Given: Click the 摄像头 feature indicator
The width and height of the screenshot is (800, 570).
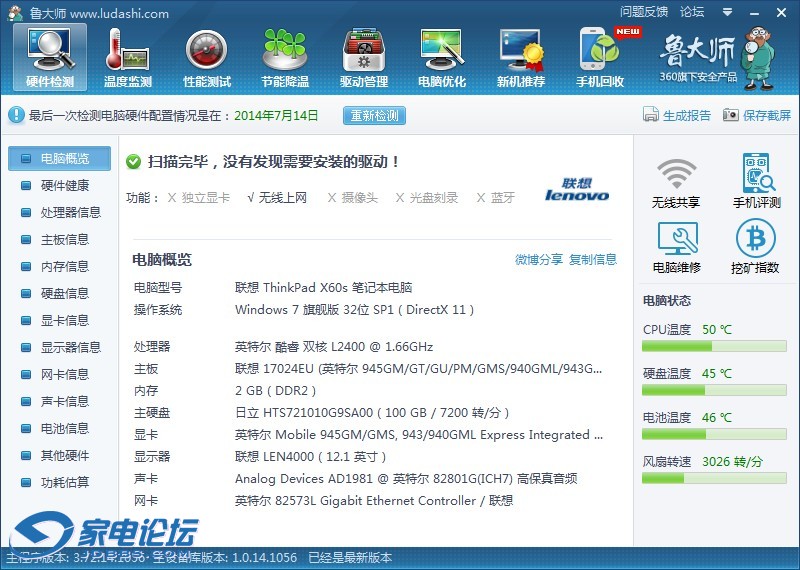Looking at the screenshot, I should (x=352, y=197).
